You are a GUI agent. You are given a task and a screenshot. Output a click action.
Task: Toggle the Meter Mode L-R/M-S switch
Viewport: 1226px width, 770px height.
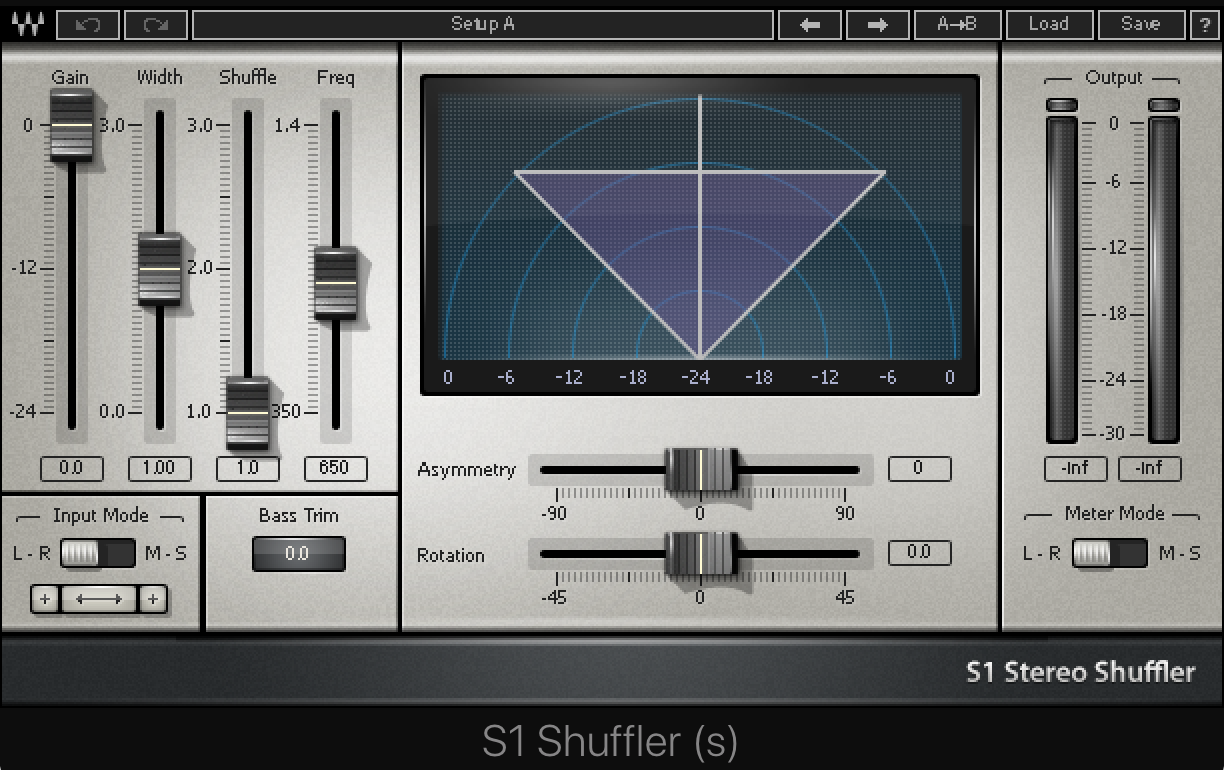[x=1109, y=553]
